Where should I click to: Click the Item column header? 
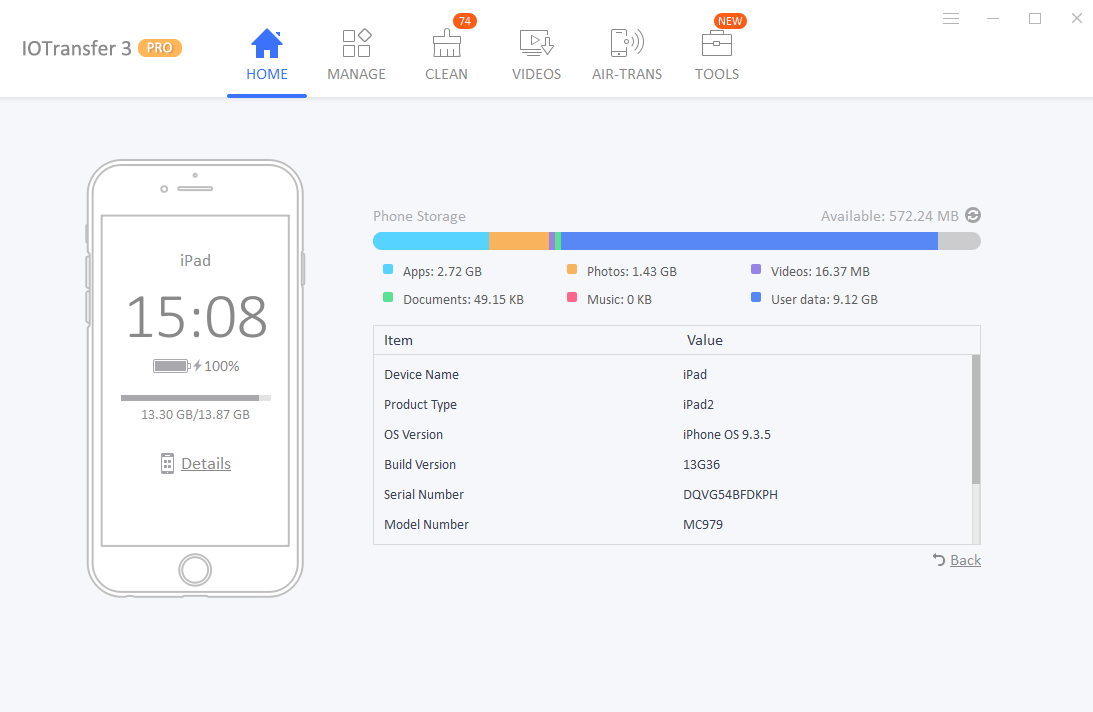point(399,340)
